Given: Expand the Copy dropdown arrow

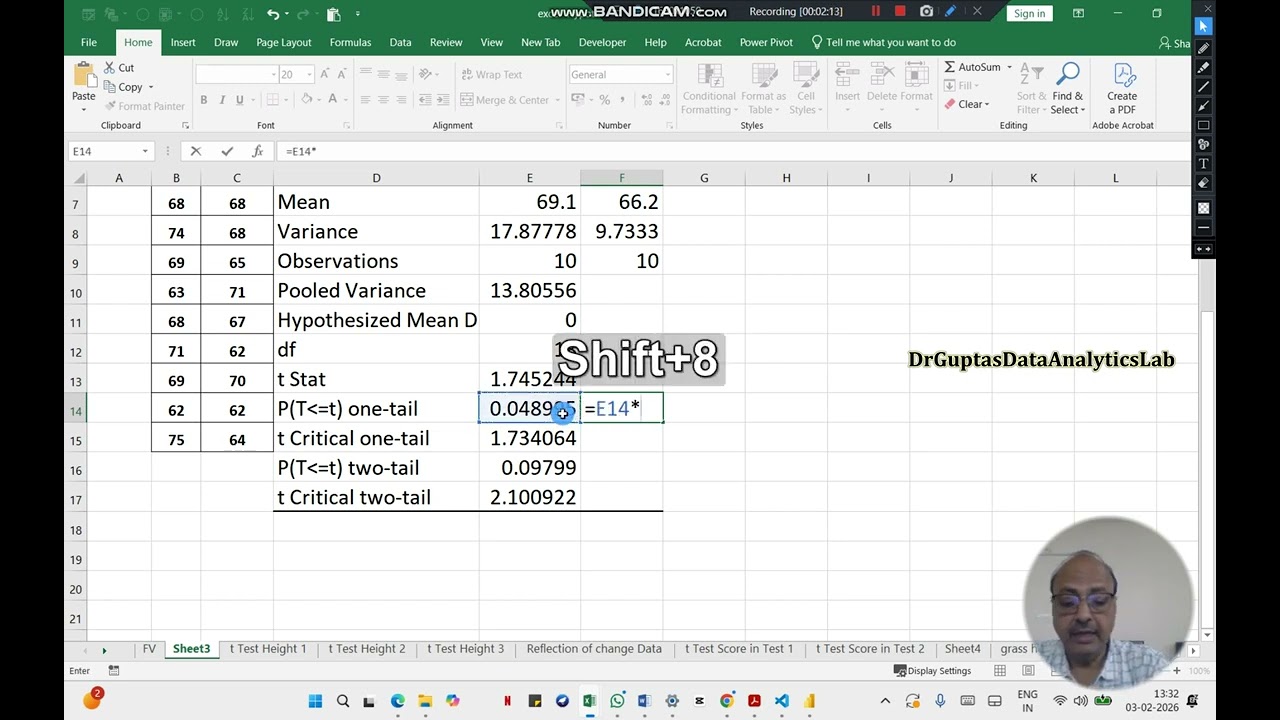Looking at the screenshot, I should [x=151, y=88].
